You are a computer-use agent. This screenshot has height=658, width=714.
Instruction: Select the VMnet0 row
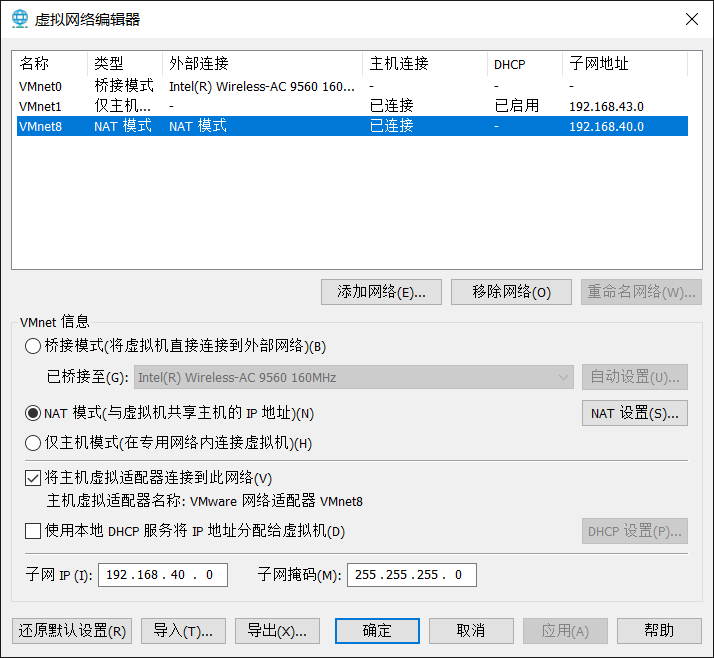(352, 86)
